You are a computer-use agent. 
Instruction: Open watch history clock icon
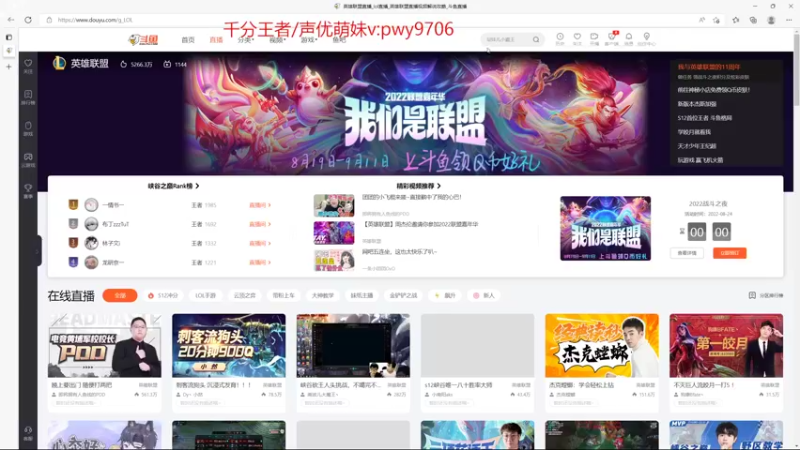(560, 37)
